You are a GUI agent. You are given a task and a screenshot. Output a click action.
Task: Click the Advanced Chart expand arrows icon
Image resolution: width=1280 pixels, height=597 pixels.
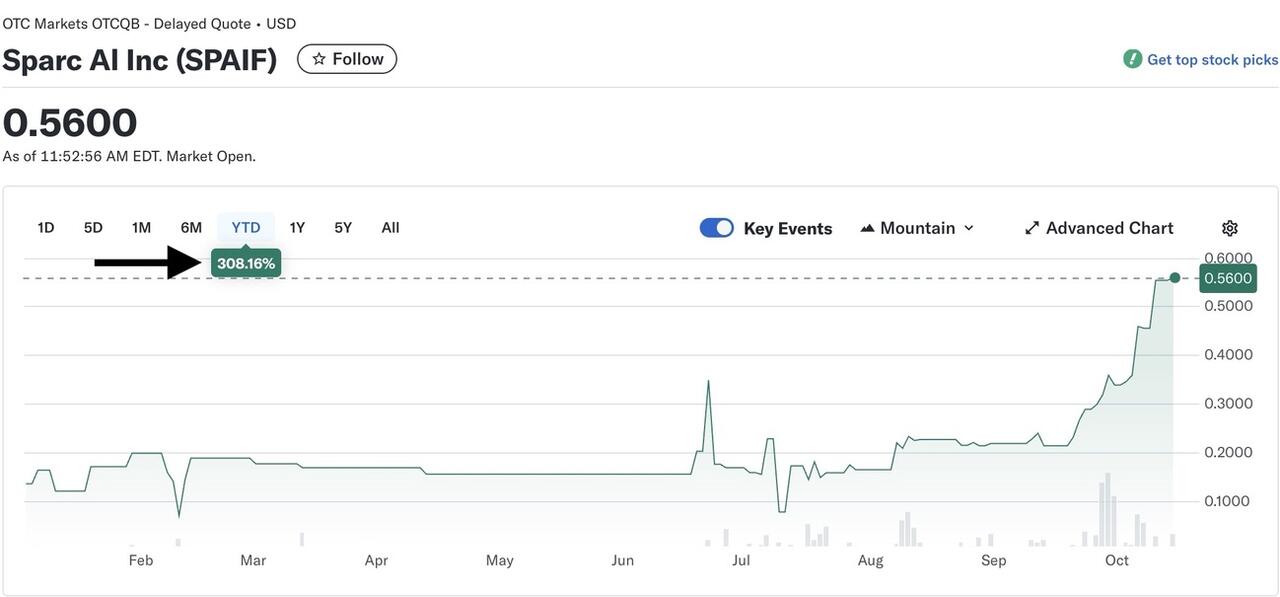(x=1032, y=228)
